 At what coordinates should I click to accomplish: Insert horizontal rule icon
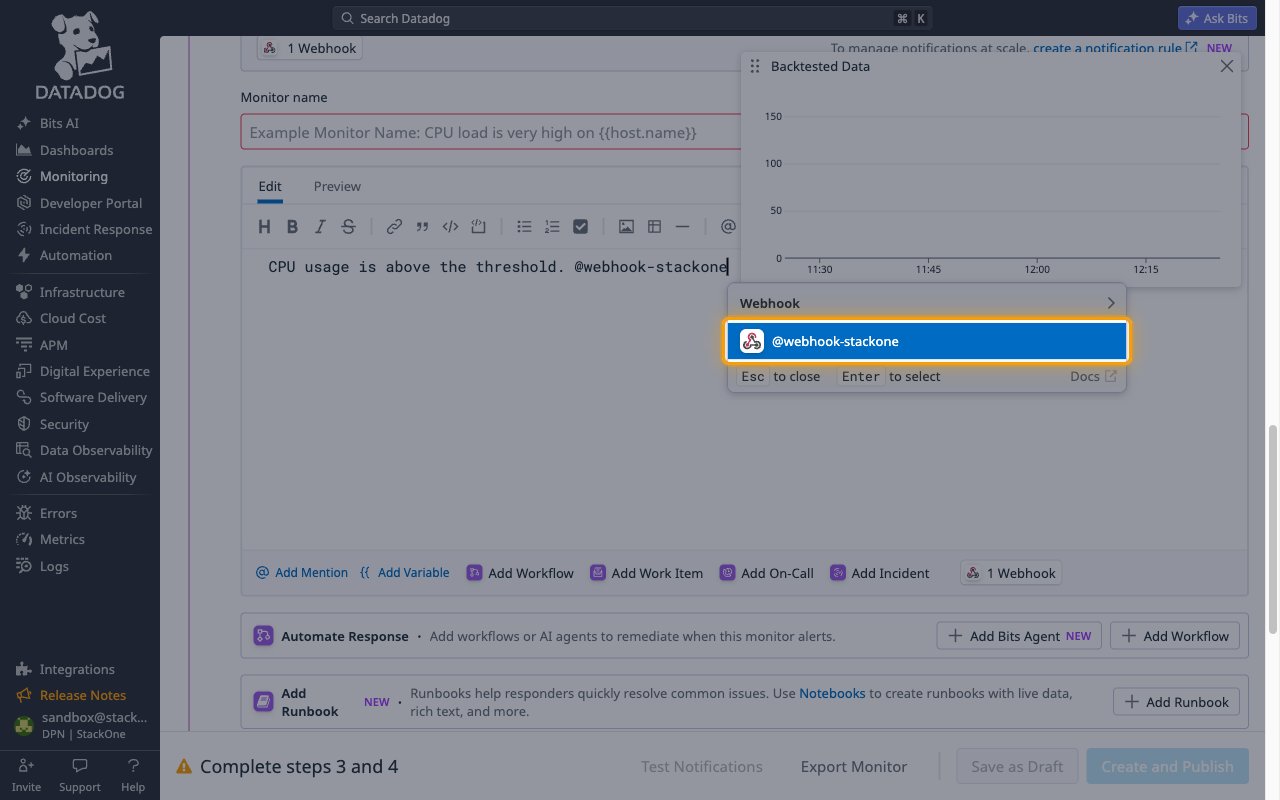point(682,227)
